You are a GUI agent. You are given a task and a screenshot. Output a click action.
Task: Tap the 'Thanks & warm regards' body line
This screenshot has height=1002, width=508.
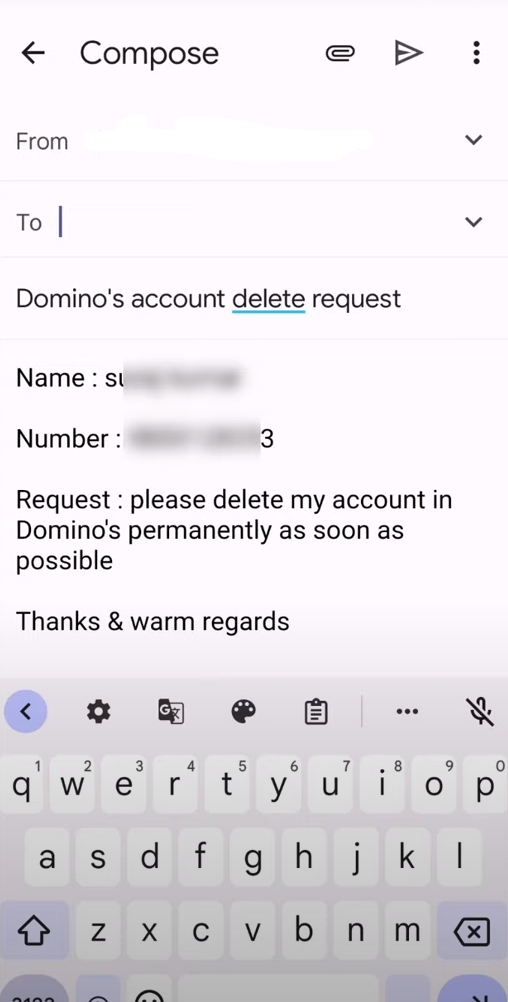click(x=153, y=621)
